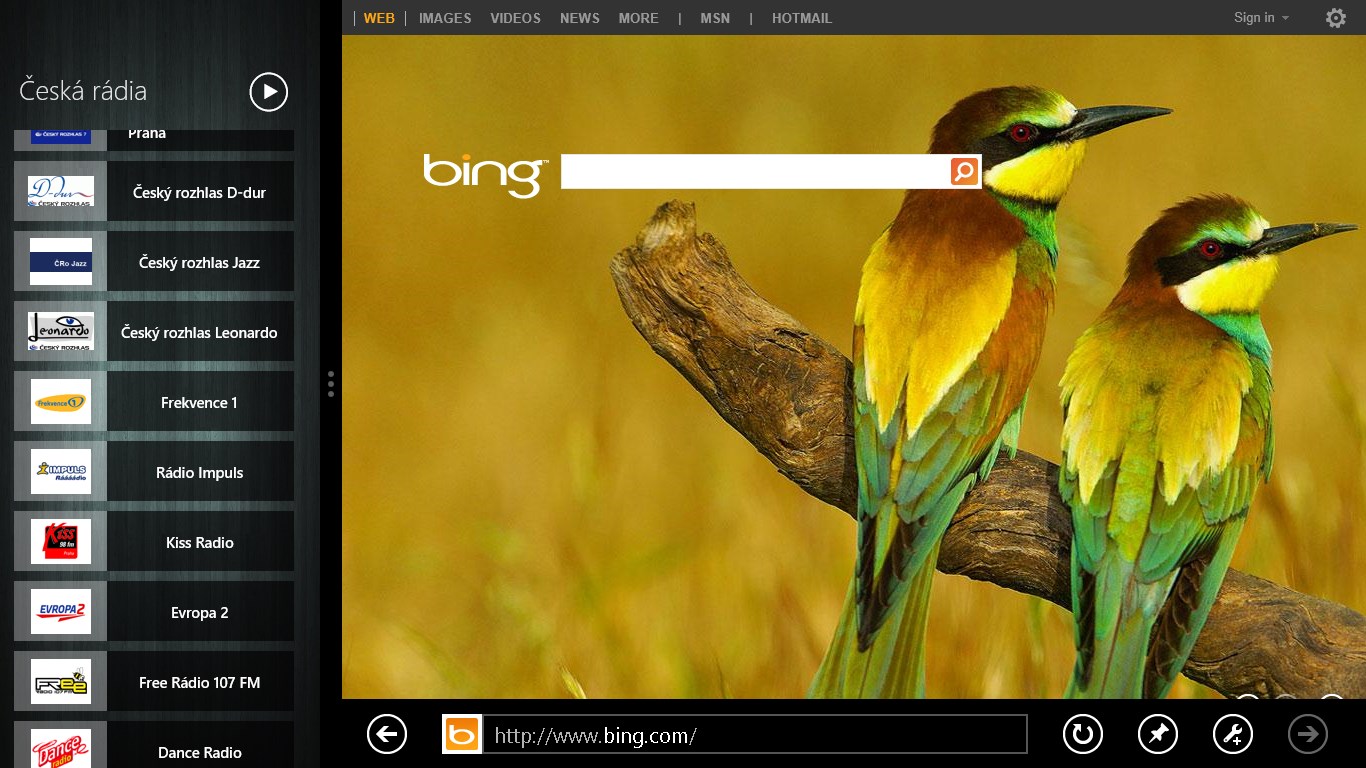Open the NEWS tab
1366x768 pixels.
tap(580, 18)
